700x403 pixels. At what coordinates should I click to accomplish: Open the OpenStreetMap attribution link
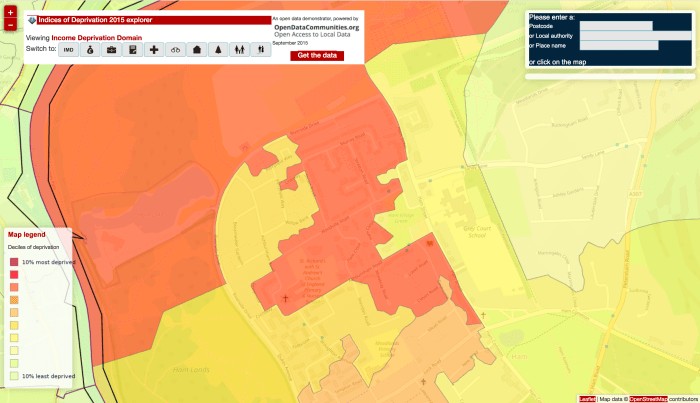click(x=648, y=398)
